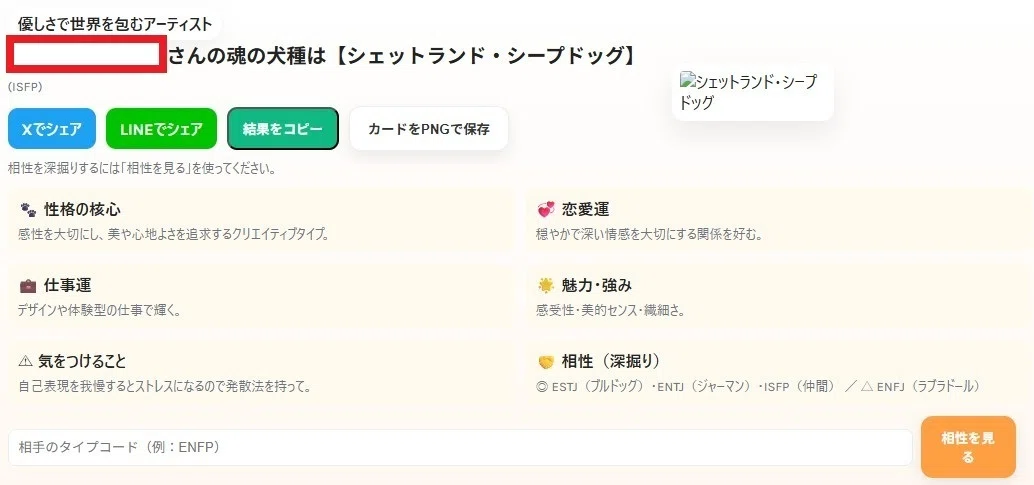Click the orange 相性を見る button
The image size is (1034, 485).
tap(968, 447)
